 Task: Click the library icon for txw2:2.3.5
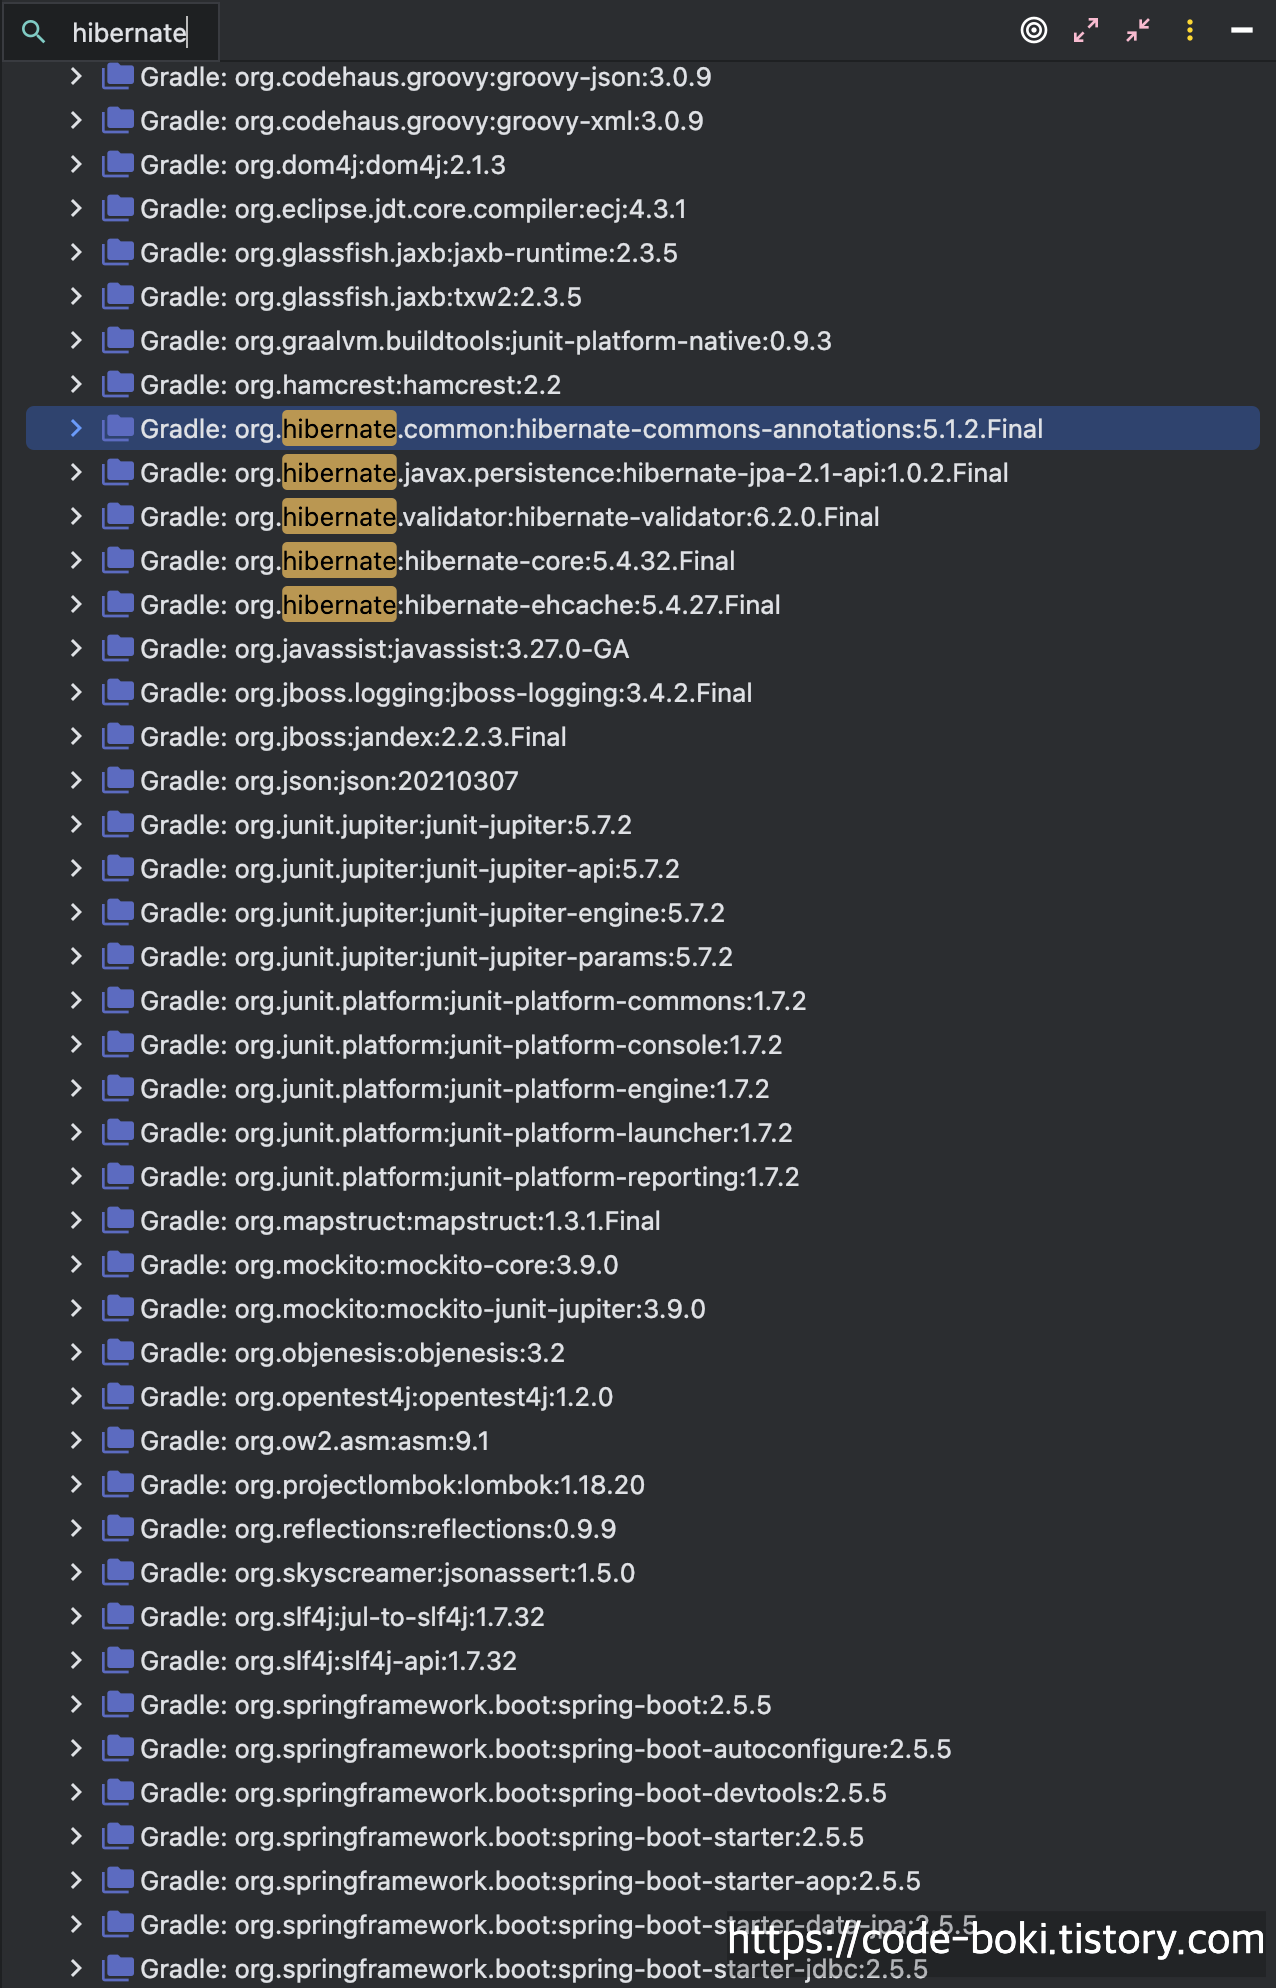(118, 296)
